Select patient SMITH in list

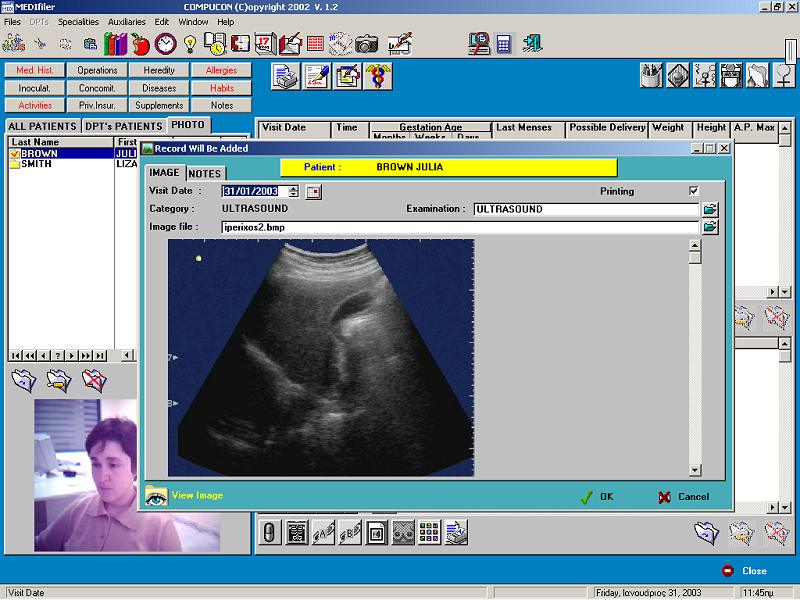point(72,164)
